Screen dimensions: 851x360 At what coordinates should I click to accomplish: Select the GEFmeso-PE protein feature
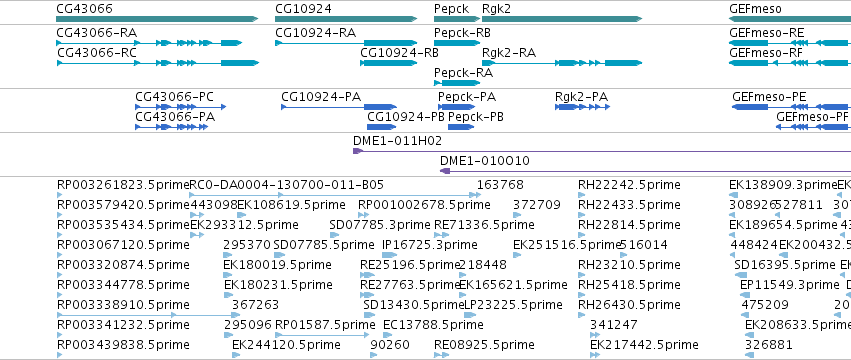point(791,107)
